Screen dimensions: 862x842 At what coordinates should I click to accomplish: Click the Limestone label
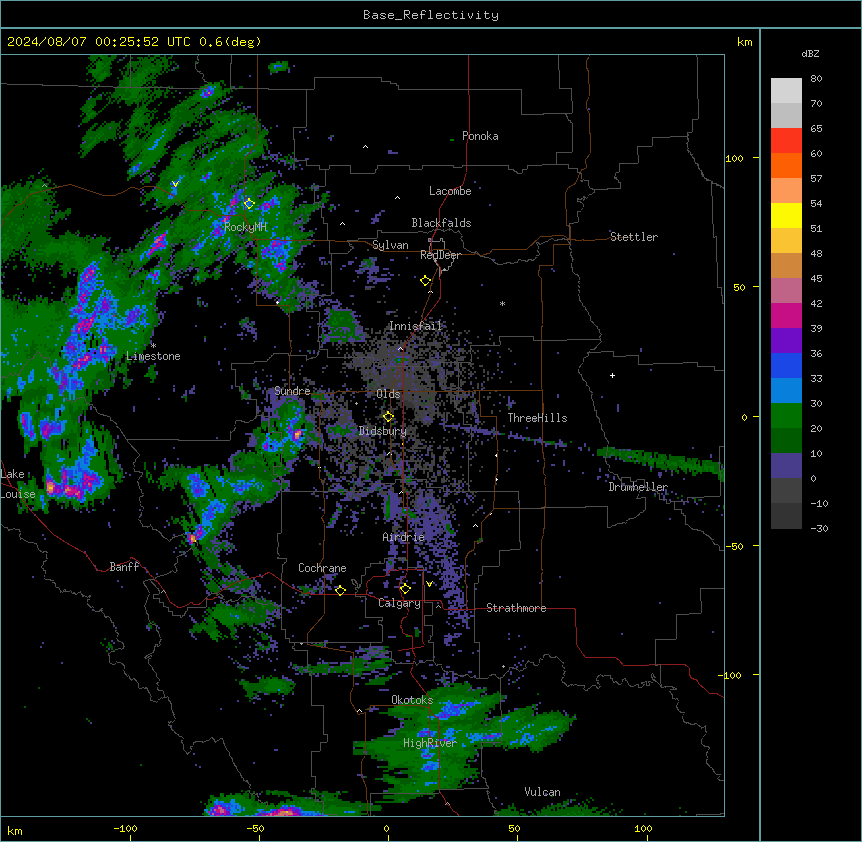(x=153, y=356)
